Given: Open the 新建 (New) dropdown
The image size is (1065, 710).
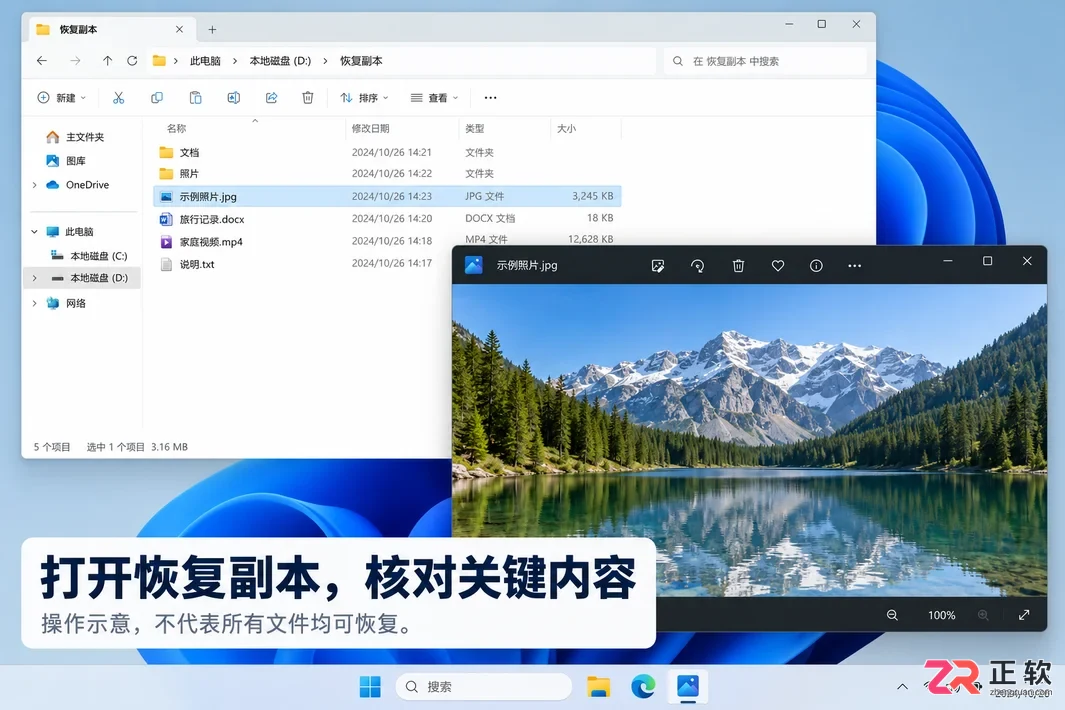Looking at the screenshot, I should [x=62, y=98].
